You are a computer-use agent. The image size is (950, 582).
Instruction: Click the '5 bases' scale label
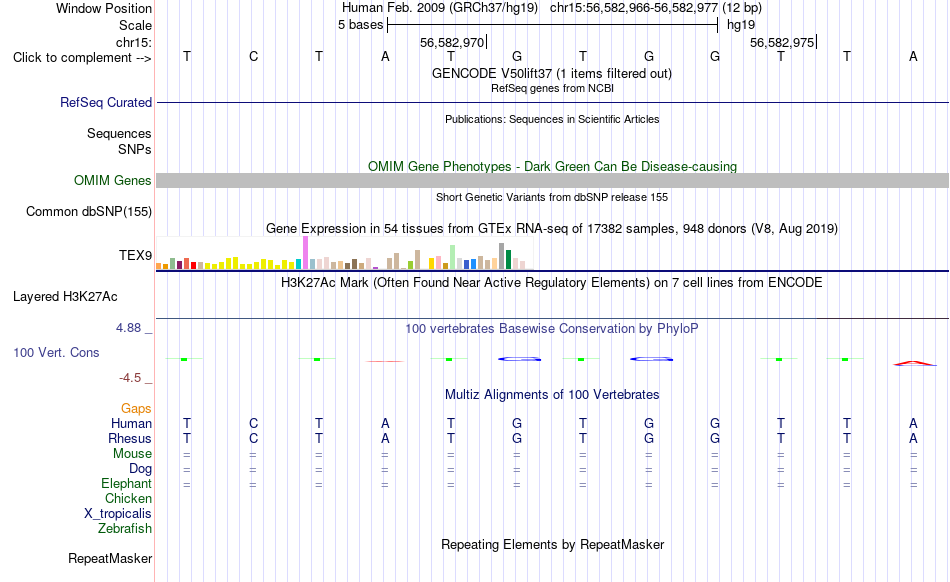coord(360,25)
